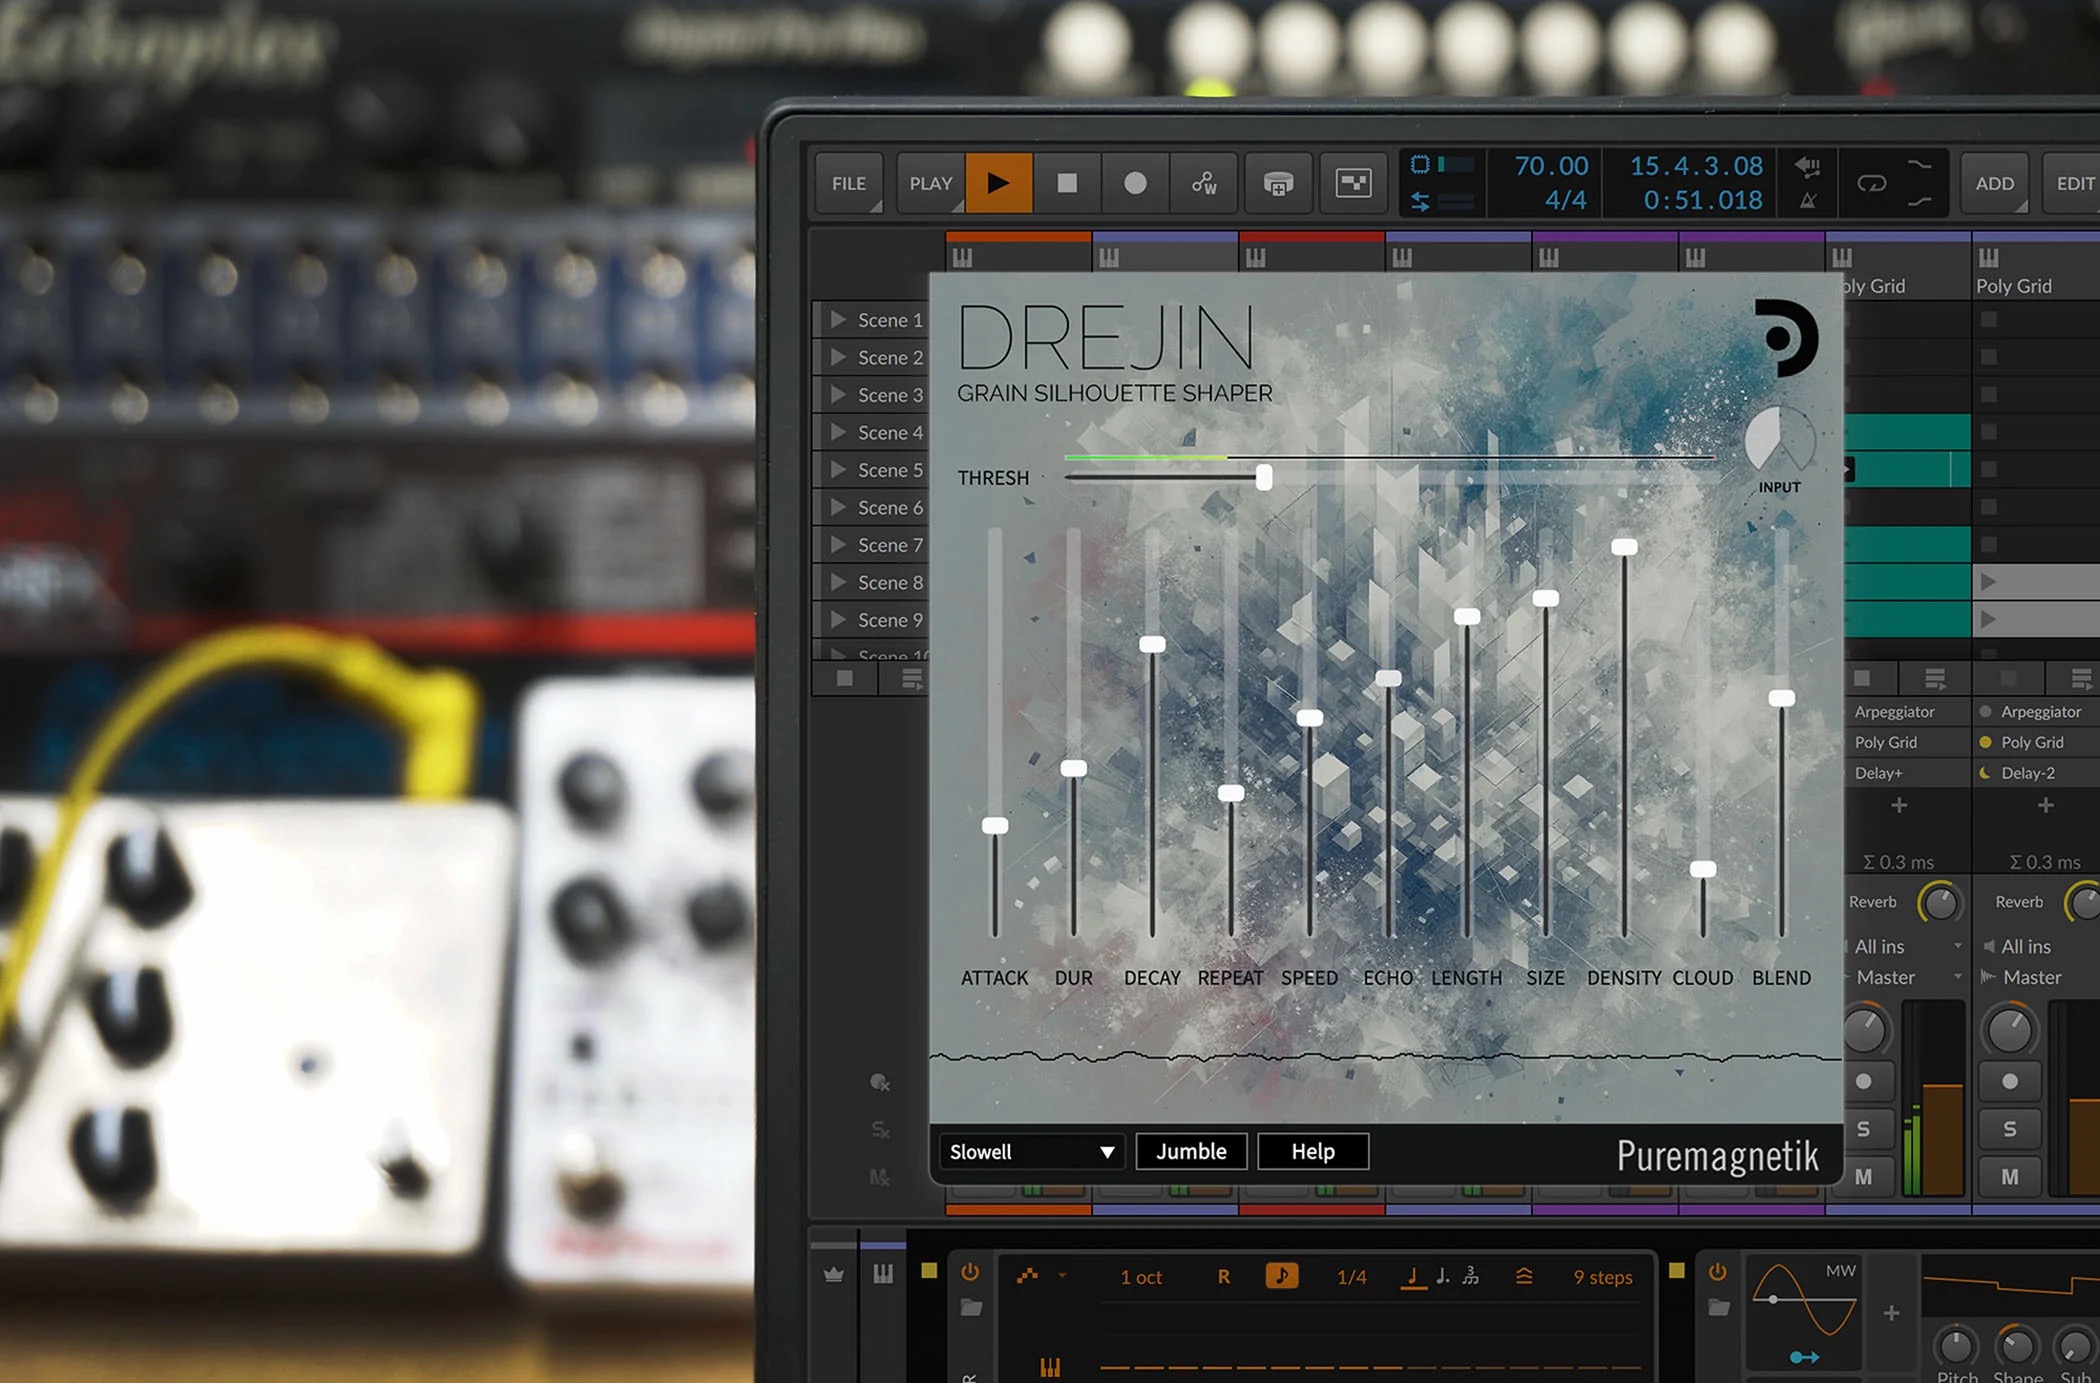Click the ATTACK slider handle
The image size is (2100, 1383).
995,825
